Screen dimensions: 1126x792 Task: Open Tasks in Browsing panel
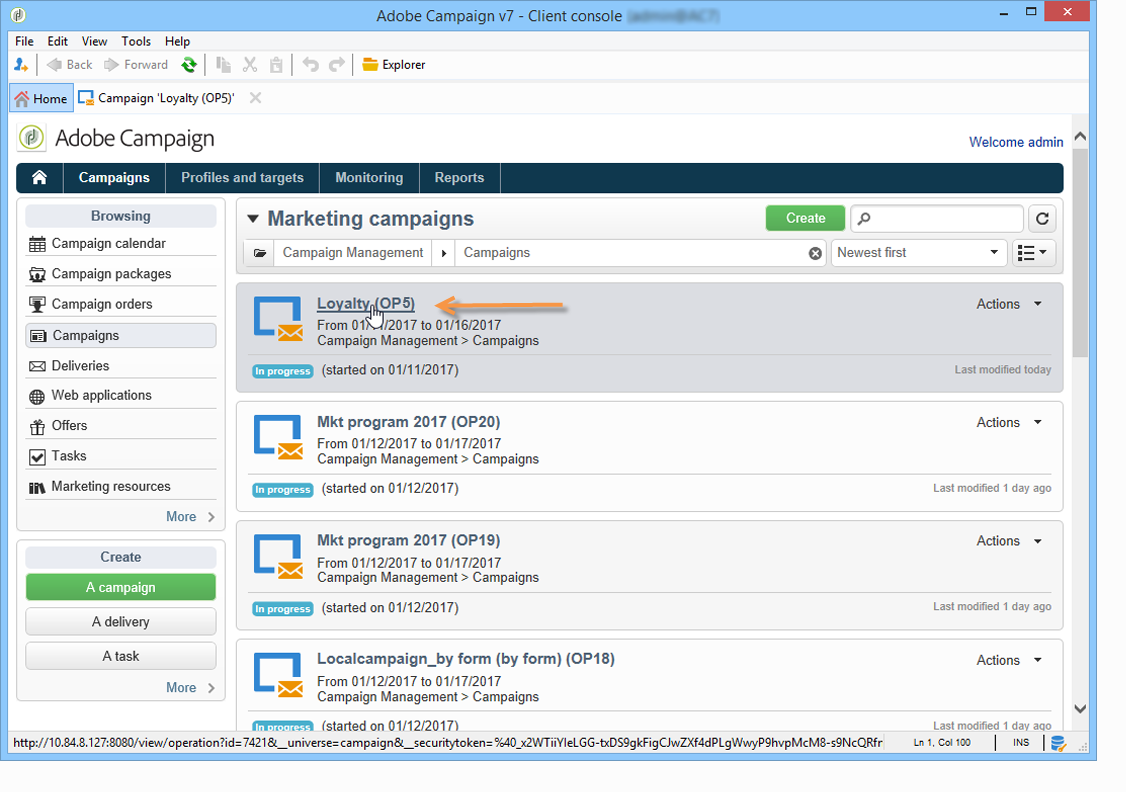click(121, 455)
